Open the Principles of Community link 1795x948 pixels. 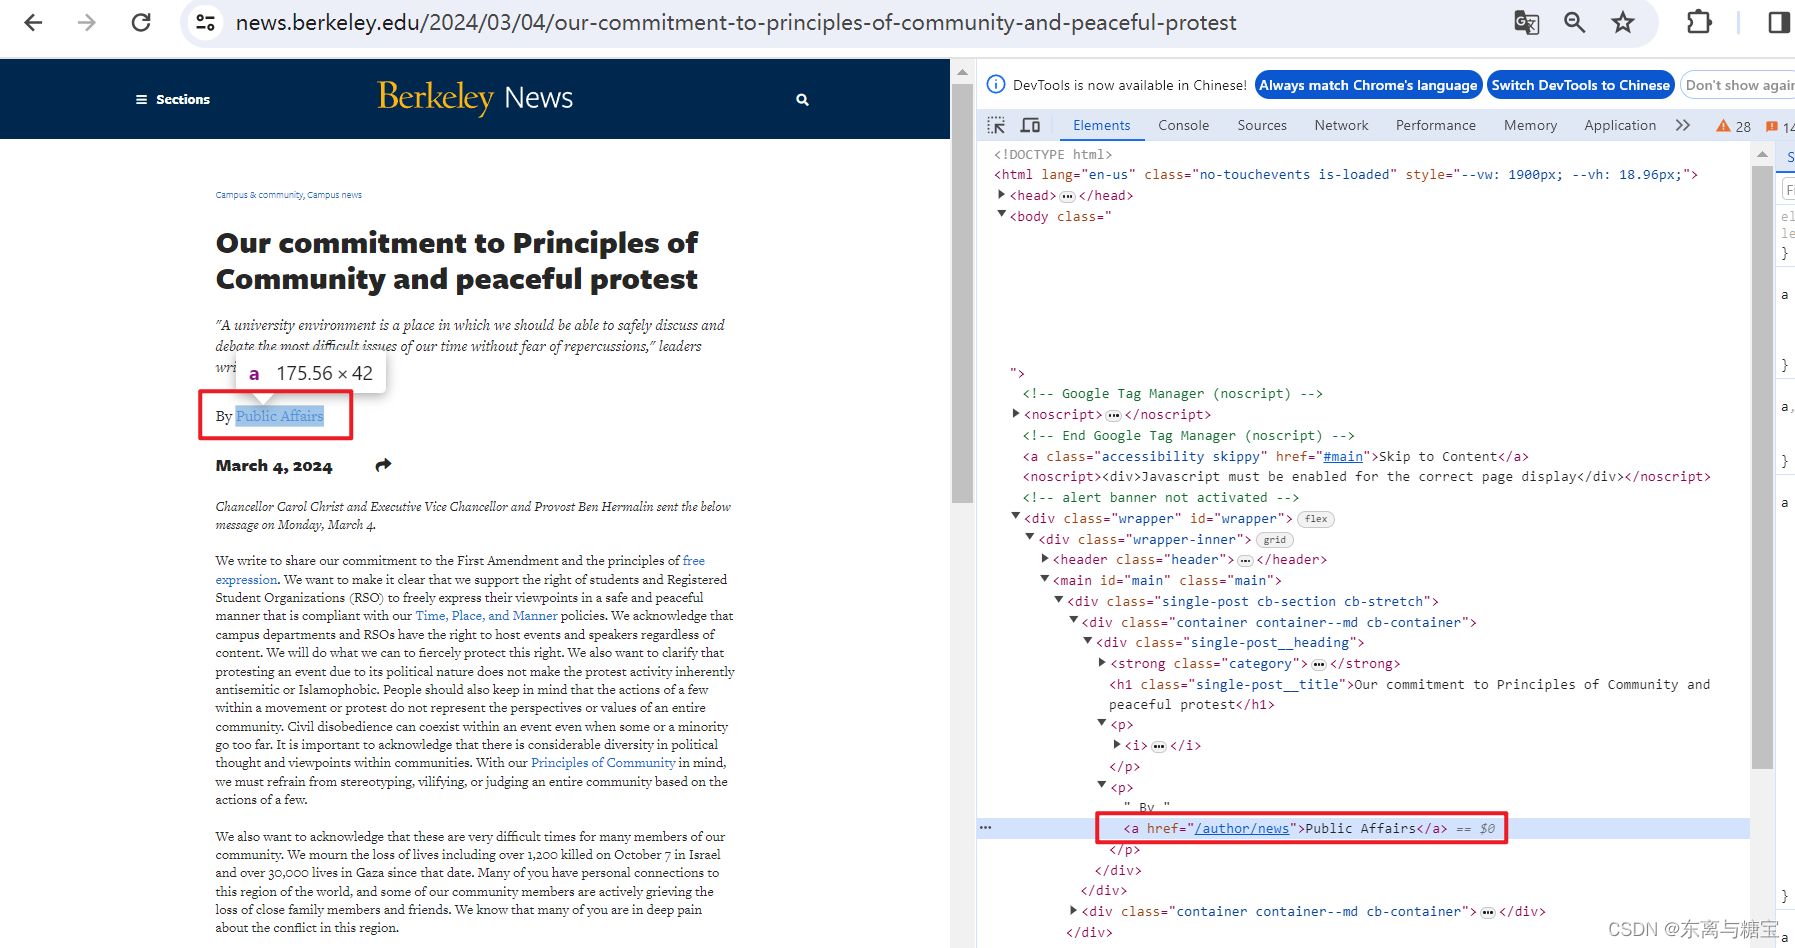tap(603, 763)
